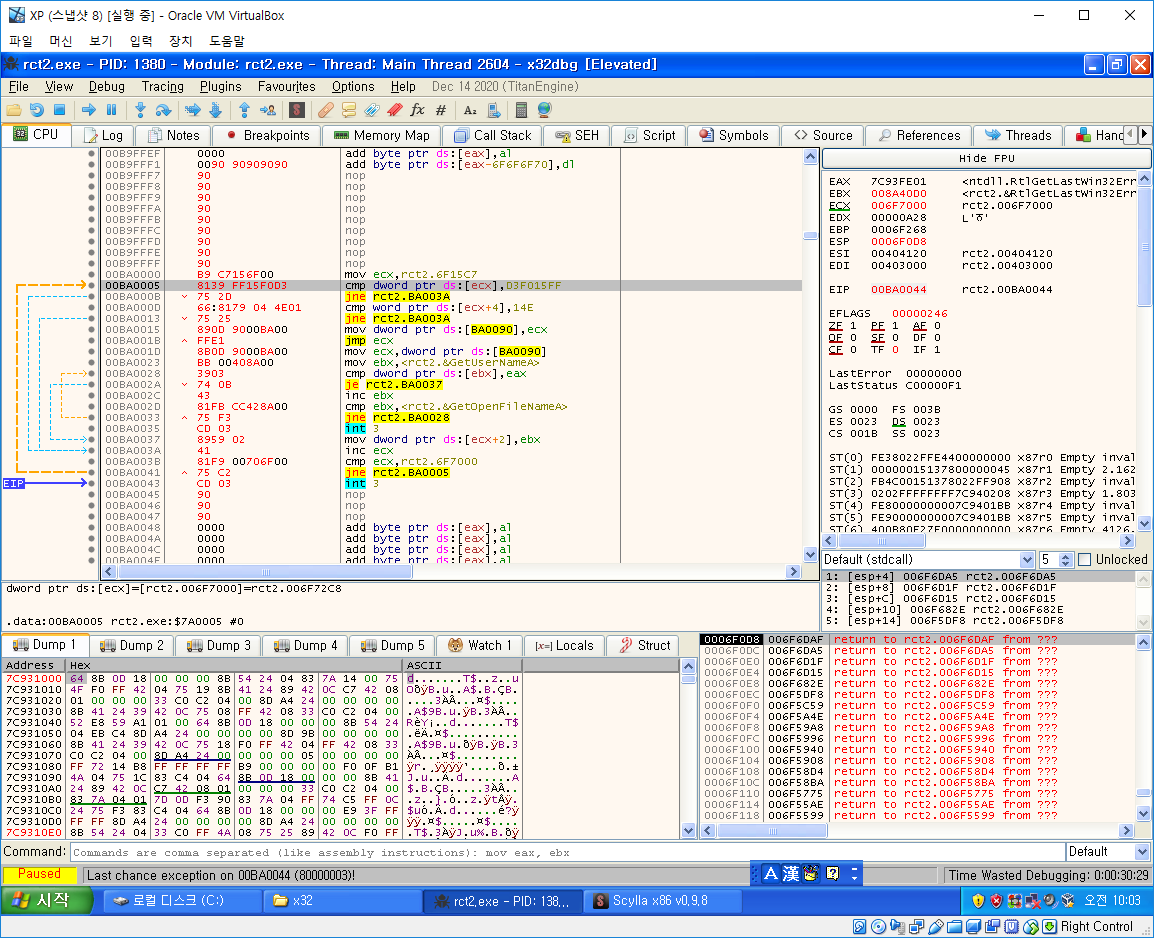Open the Variables hash icon

441,110
